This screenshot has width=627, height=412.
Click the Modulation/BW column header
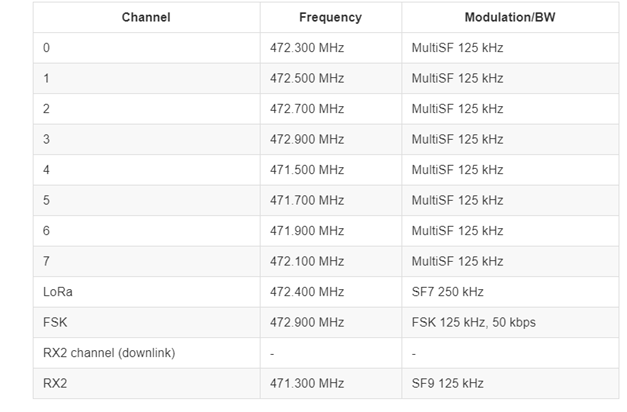click(x=510, y=17)
